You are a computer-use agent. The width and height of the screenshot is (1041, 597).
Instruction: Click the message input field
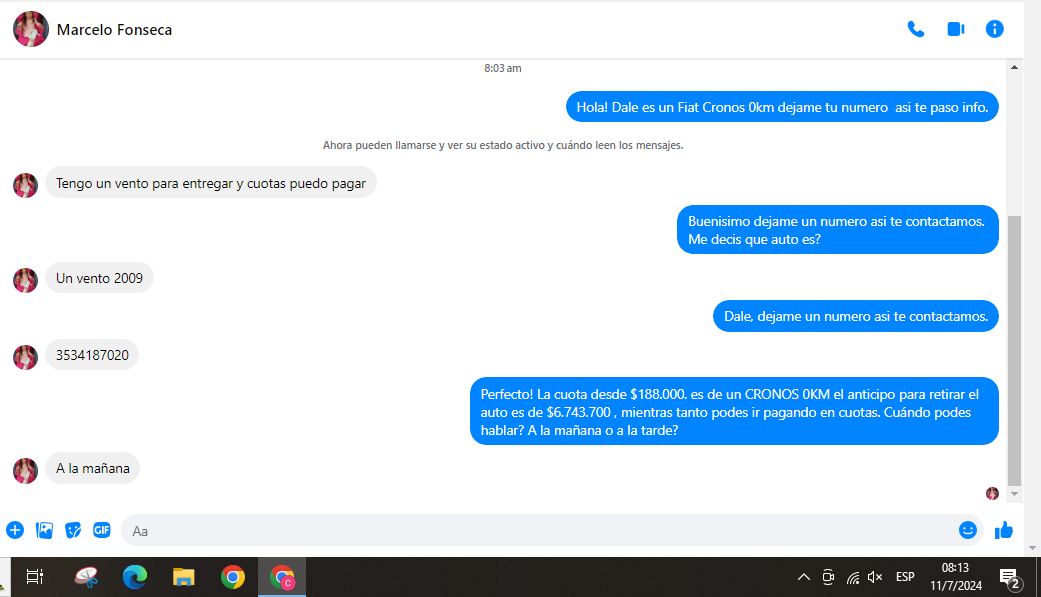click(540, 530)
